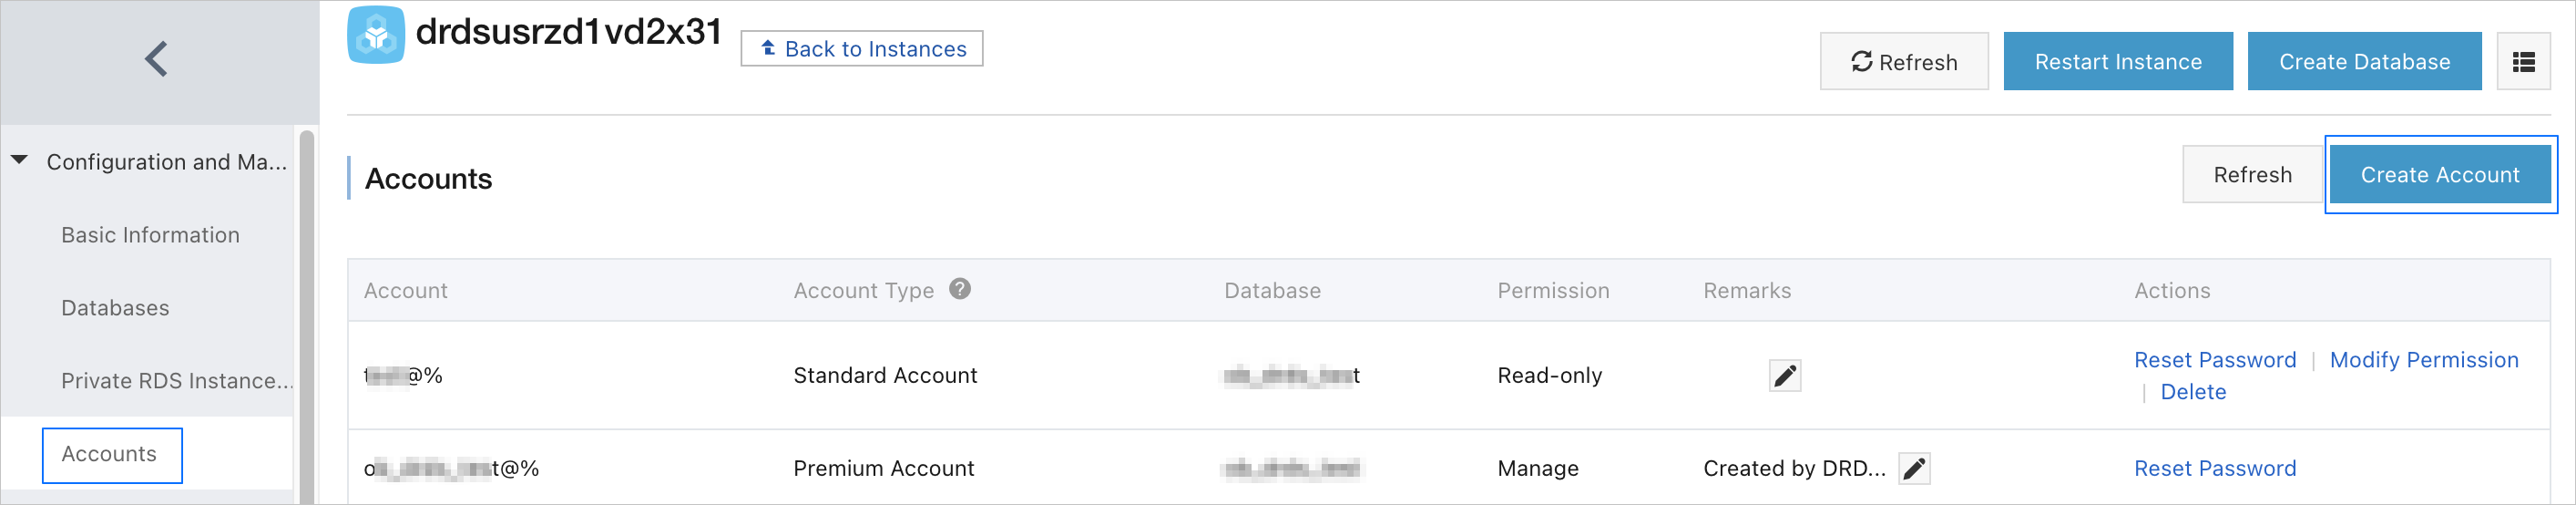Refresh the Accounts list

coord(2252,175)
